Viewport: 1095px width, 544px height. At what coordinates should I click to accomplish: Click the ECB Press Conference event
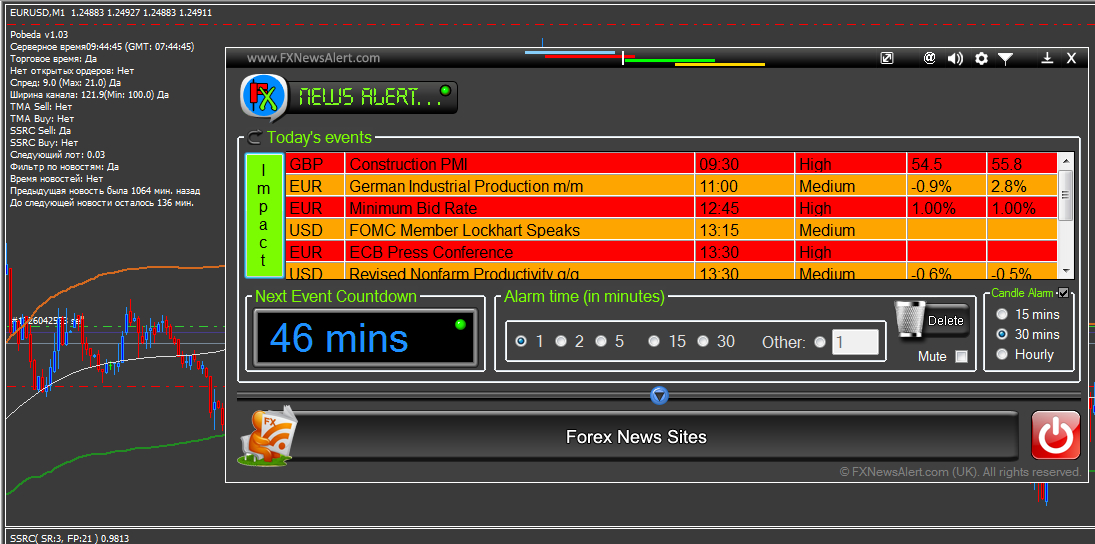520,251
